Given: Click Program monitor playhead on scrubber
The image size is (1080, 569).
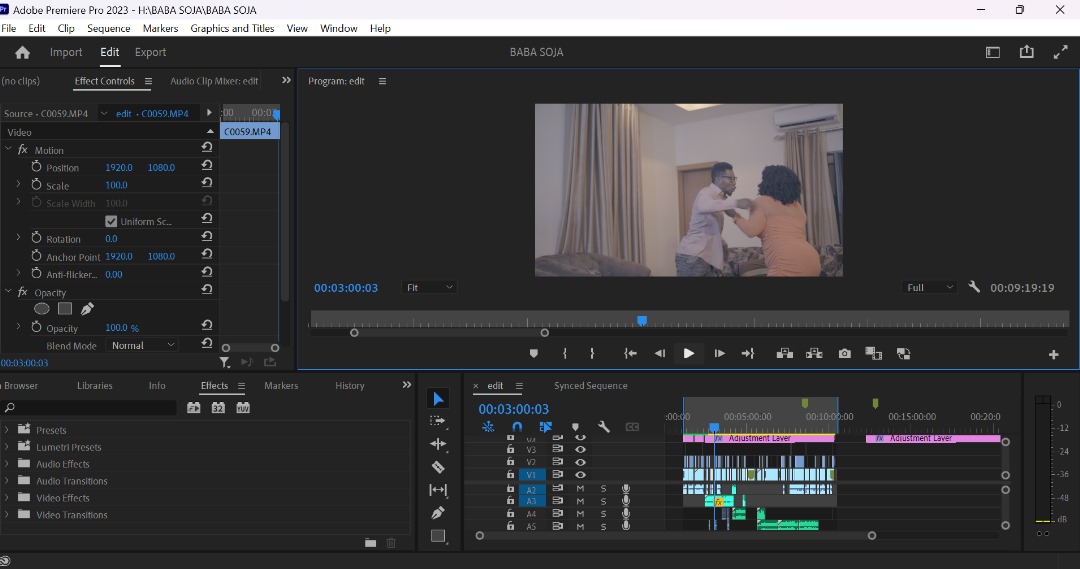Looking at the screenshot, I should [x=642, y=321].
